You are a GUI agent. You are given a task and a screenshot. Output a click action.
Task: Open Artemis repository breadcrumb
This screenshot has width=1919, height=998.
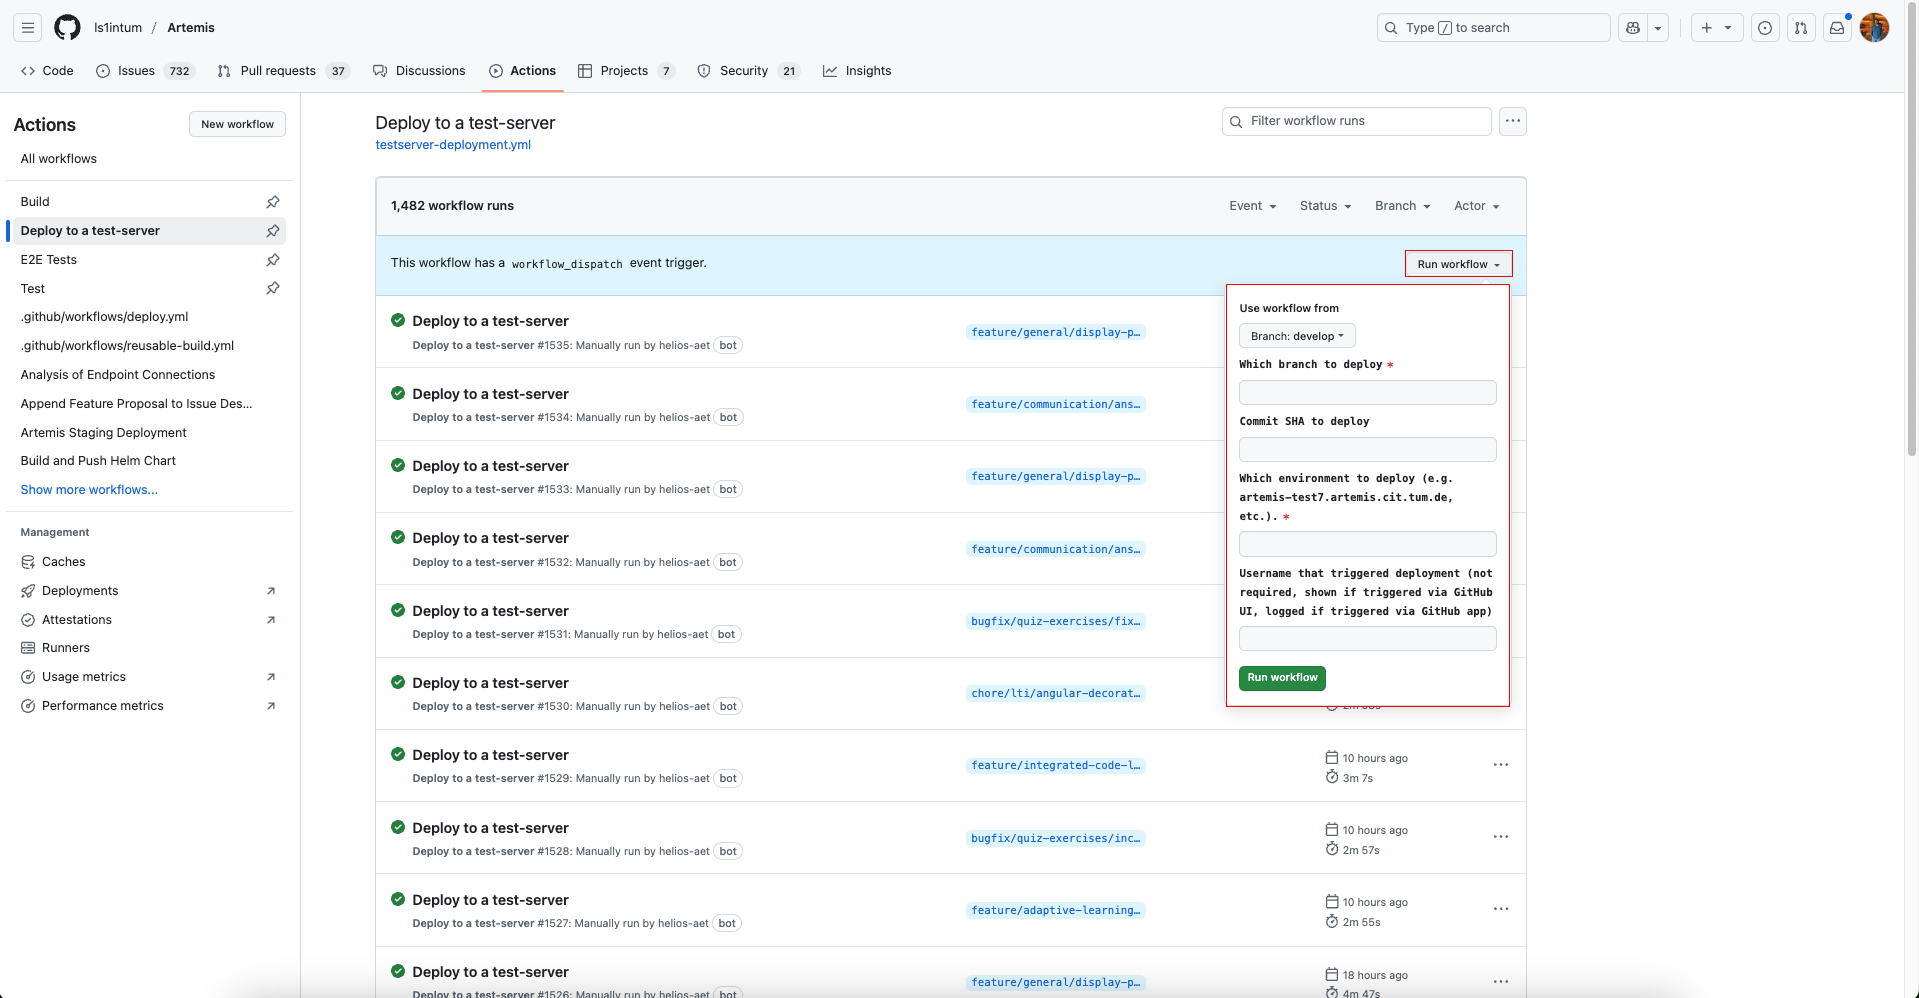tap(191, 28)
